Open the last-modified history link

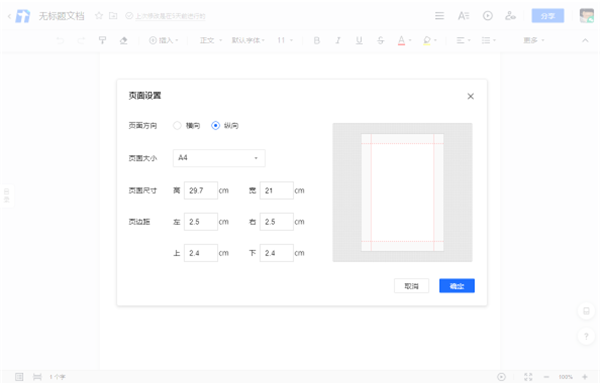(x=170, y=16)
